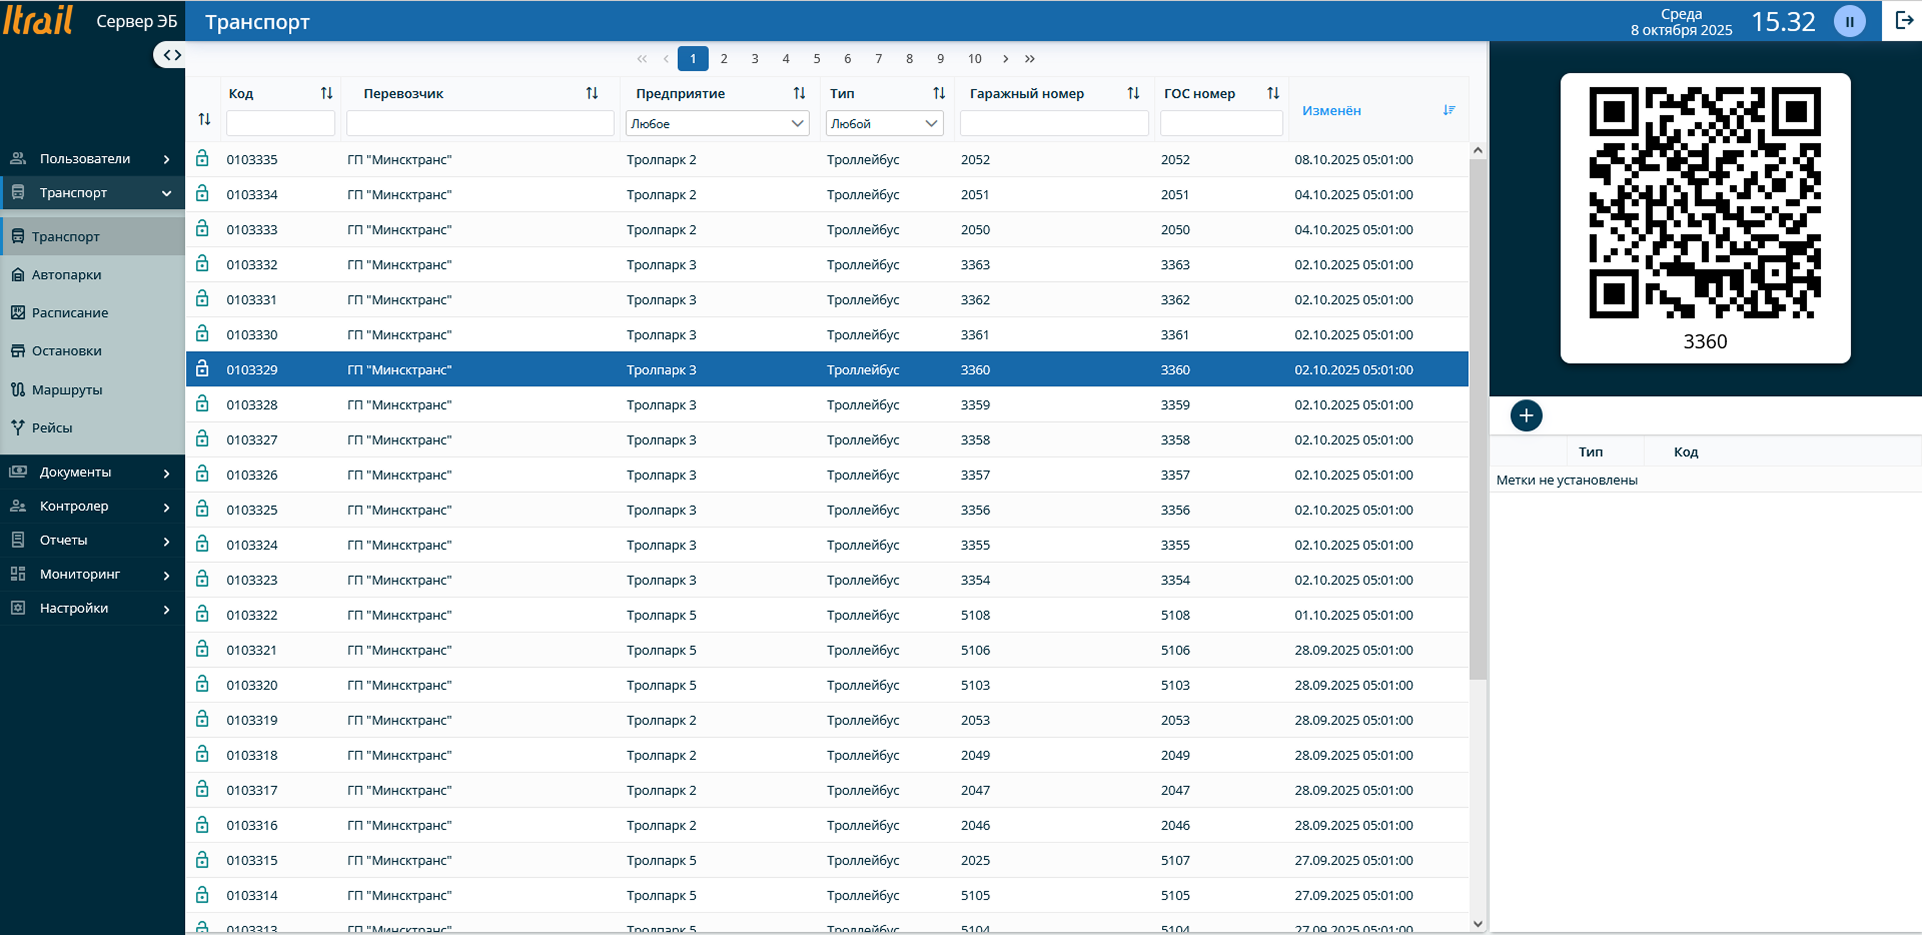Click the logout icon in top-right corner
1922x935 pixels.
(1903, 21)
